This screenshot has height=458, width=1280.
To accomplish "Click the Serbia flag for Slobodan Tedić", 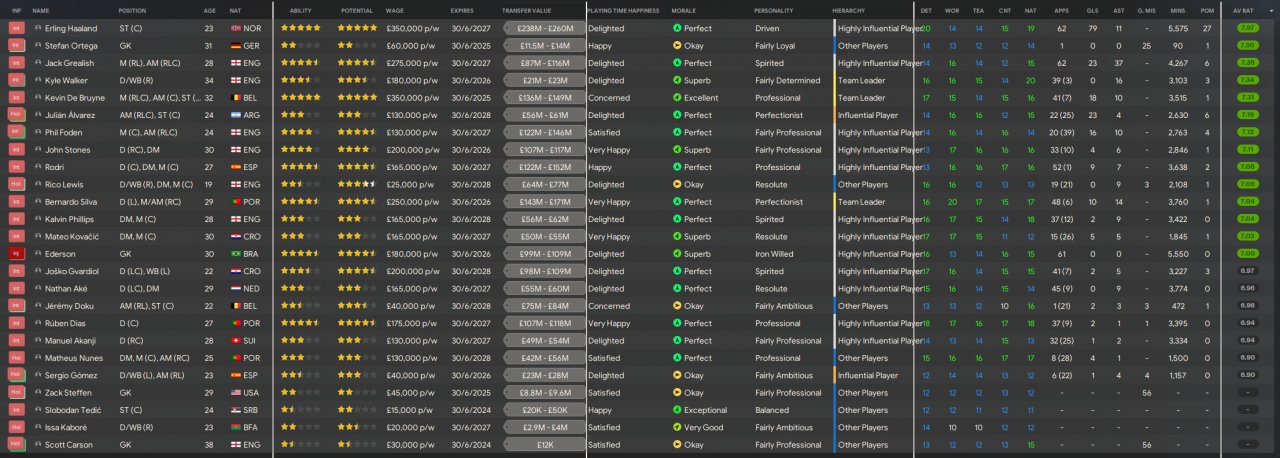I will pos(236,410).
